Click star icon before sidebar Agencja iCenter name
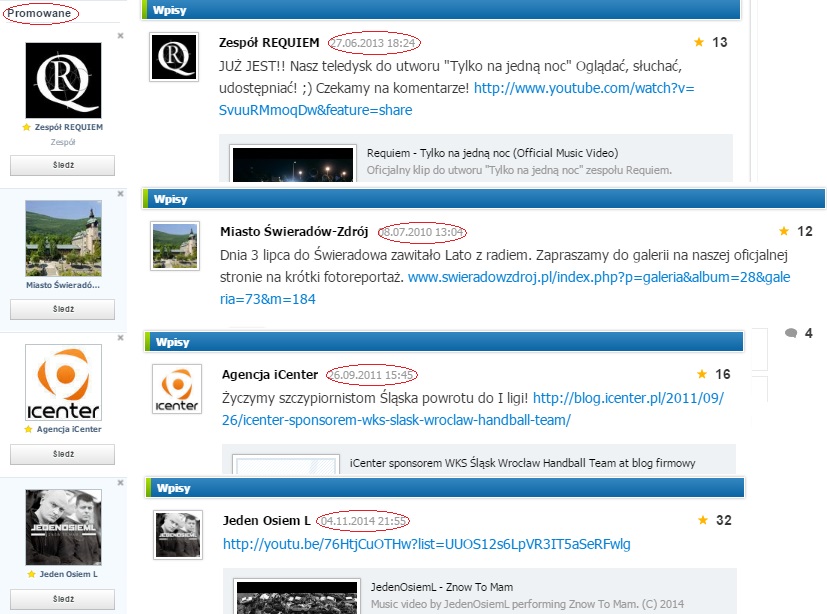This screenshot has height=614, width=827. (28, 429)
